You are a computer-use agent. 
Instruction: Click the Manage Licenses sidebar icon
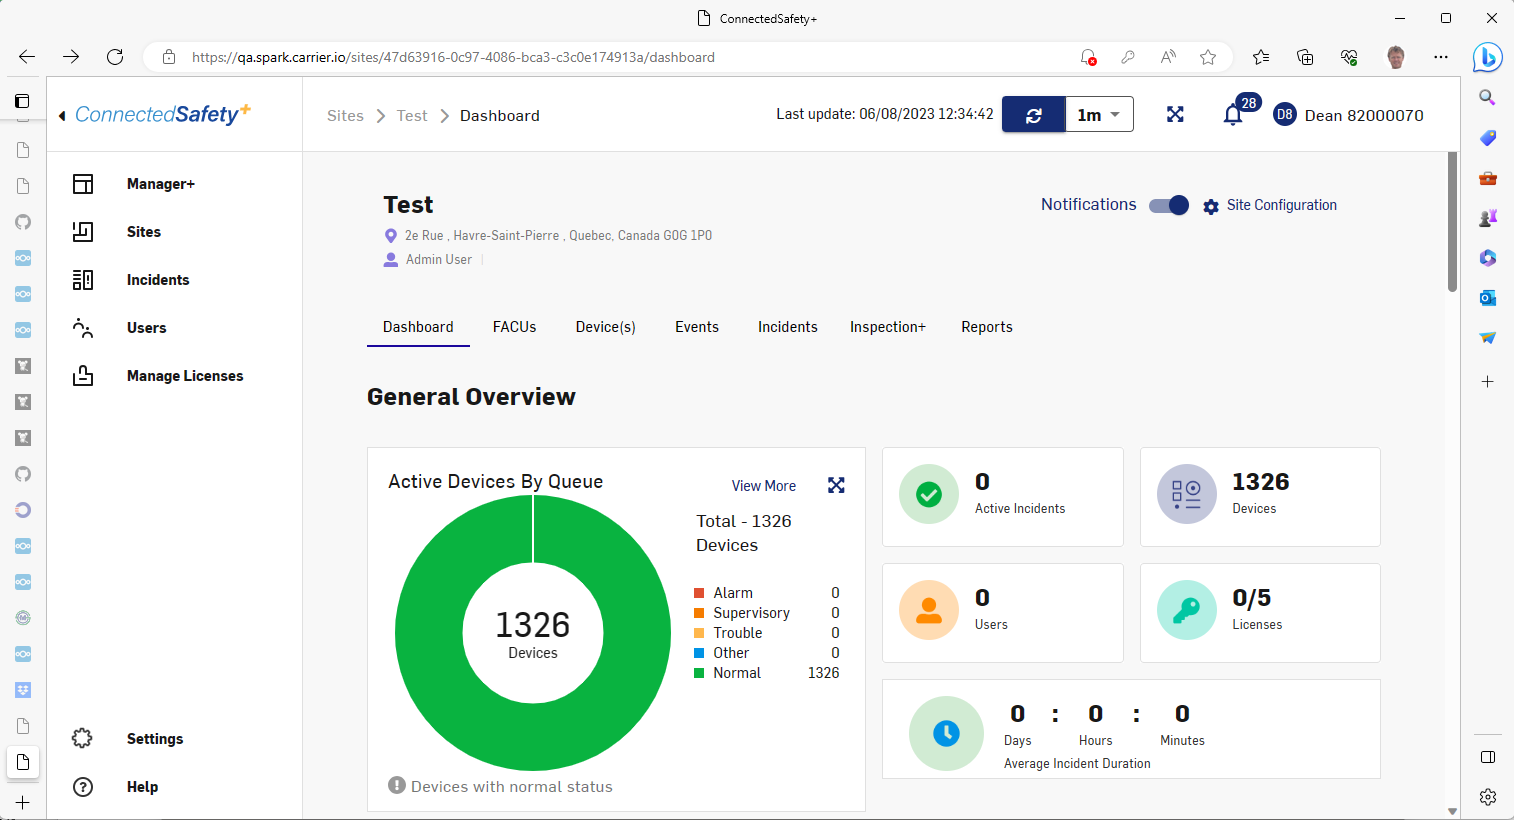tap(83, 376)
